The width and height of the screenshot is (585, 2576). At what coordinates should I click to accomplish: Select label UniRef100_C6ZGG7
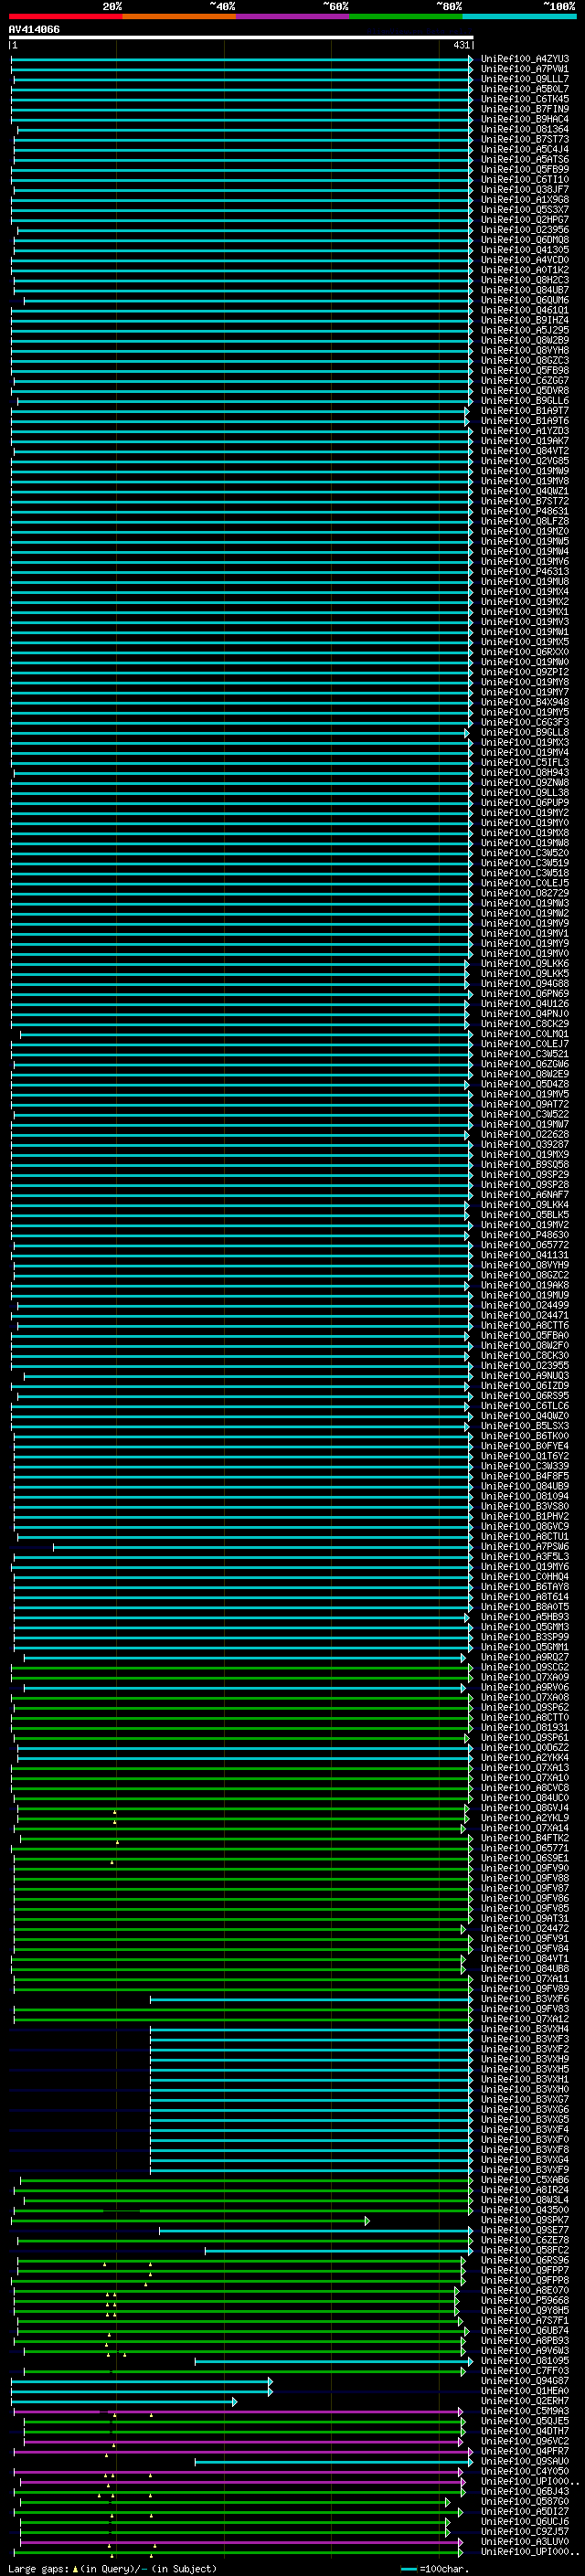[525, 381]
